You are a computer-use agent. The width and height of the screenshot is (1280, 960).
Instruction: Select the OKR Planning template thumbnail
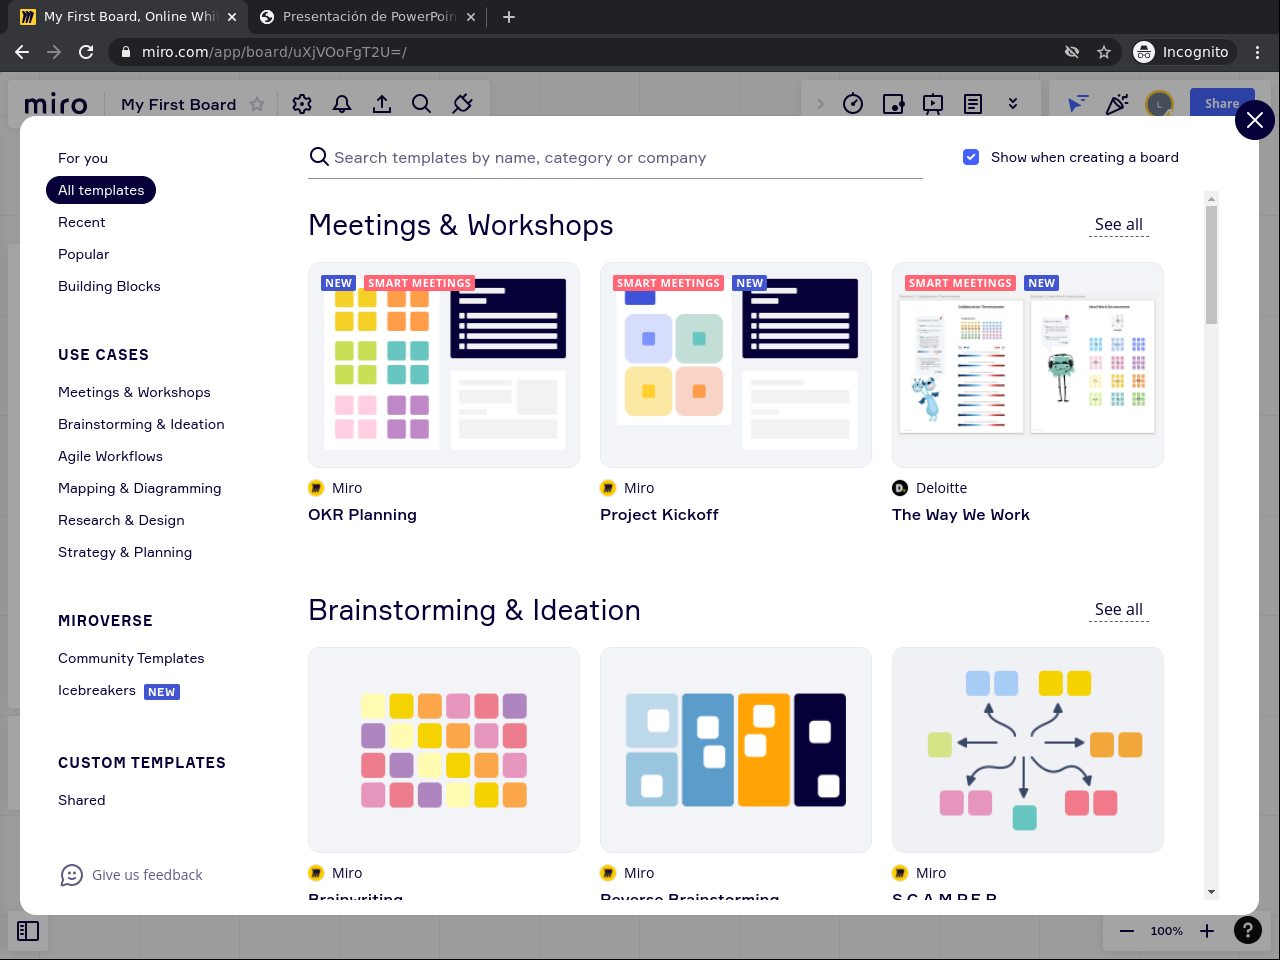444,365
